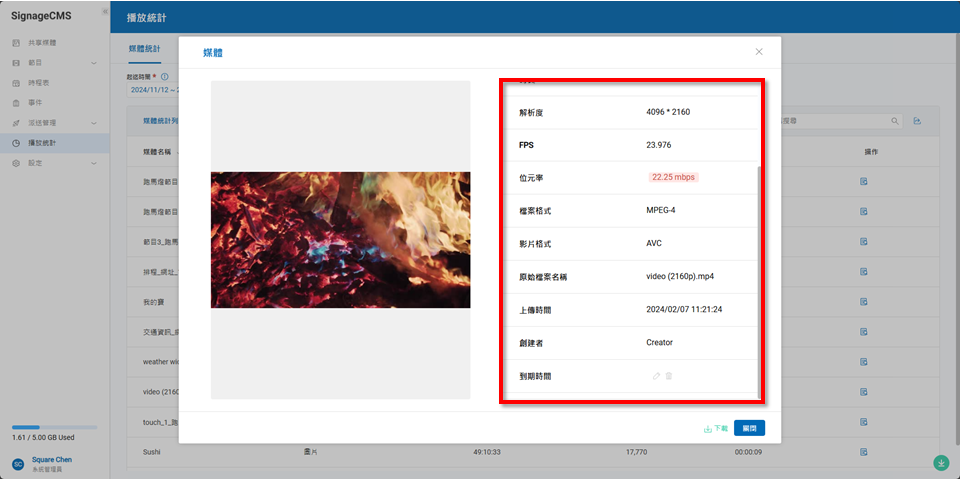
Task: Open details icon for 跑馬燈節目 first row
Action: [863, 182]
